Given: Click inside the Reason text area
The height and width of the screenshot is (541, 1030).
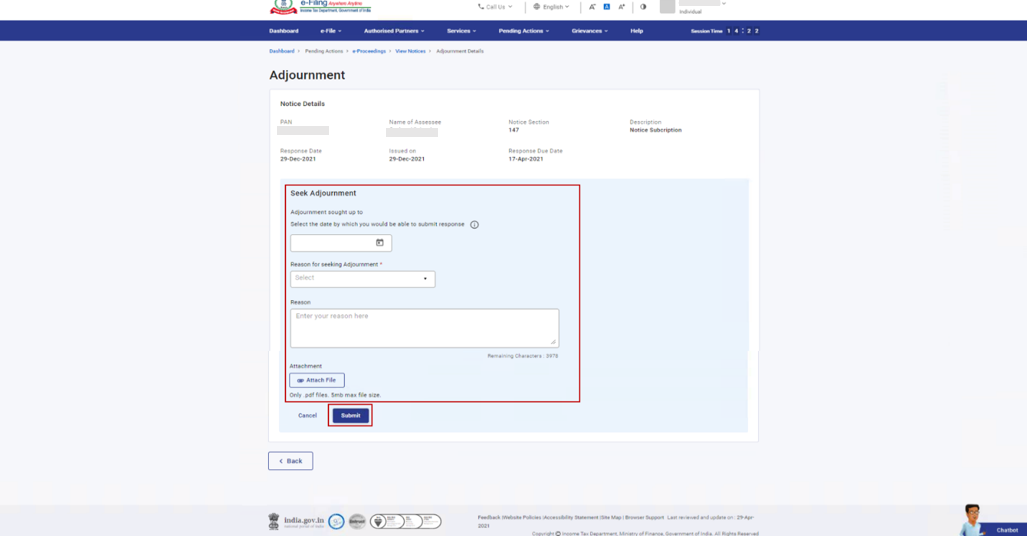Looking at the screenshot, I should coord(425,329).
